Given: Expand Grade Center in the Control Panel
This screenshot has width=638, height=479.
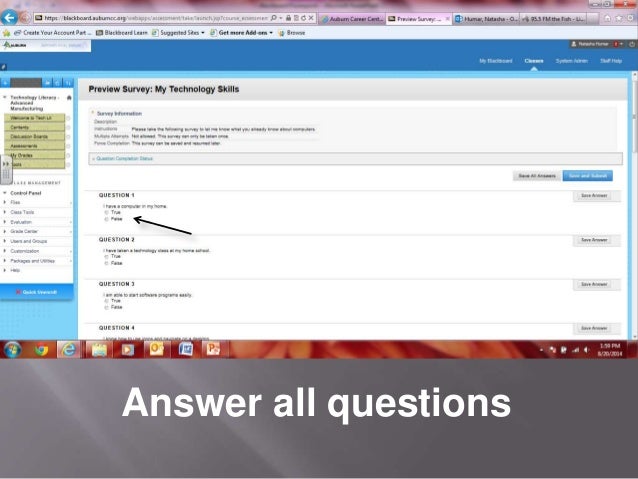Looking at the screenshot, I should click(x=5, y=231).
